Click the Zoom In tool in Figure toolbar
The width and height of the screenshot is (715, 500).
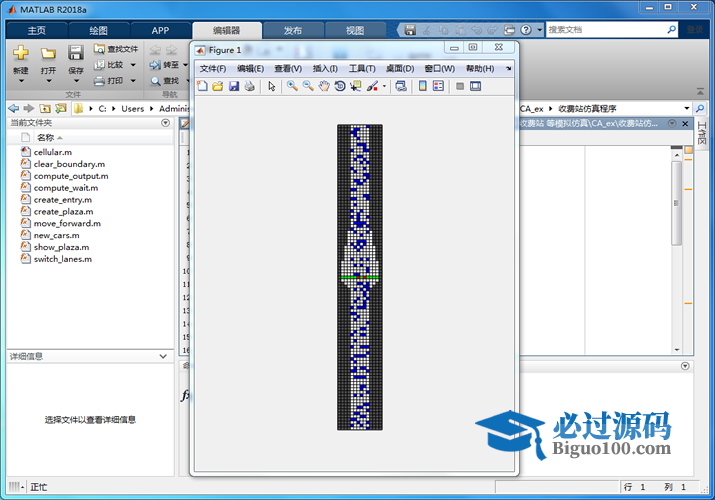tap(291, 86)
